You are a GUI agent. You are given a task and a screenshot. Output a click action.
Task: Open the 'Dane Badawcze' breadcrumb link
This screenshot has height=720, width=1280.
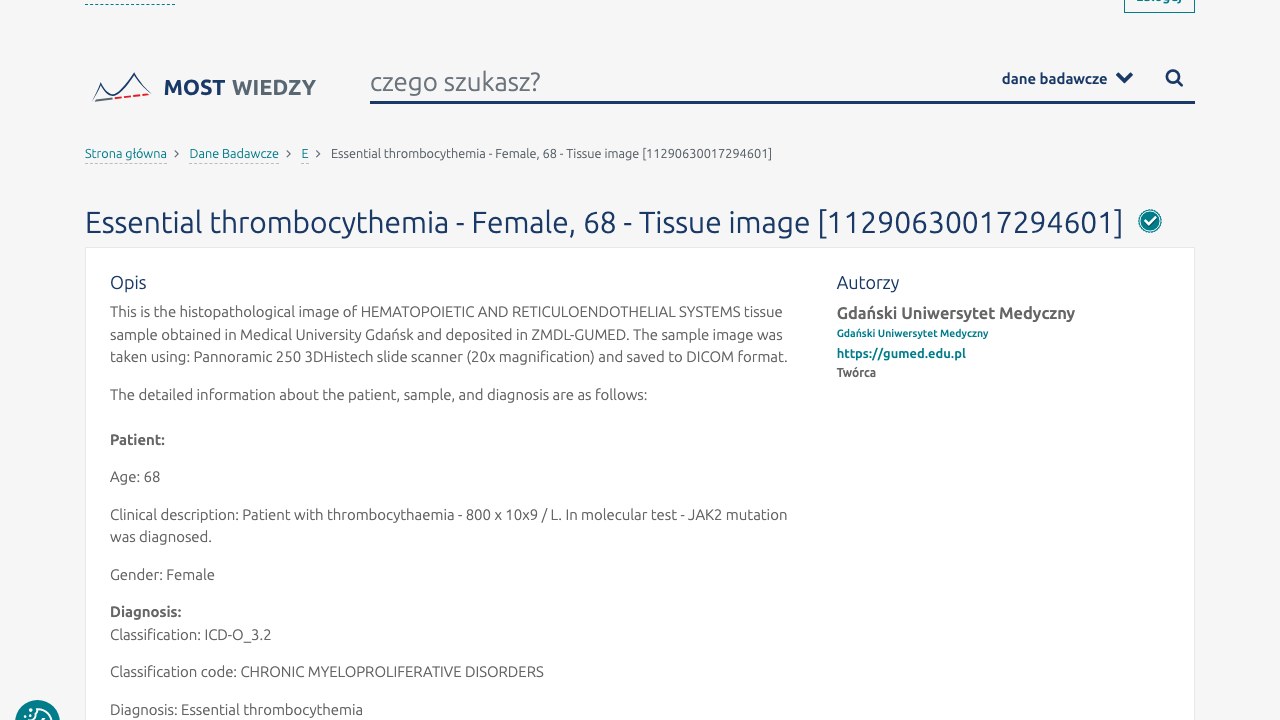click(x=234, y=154)
